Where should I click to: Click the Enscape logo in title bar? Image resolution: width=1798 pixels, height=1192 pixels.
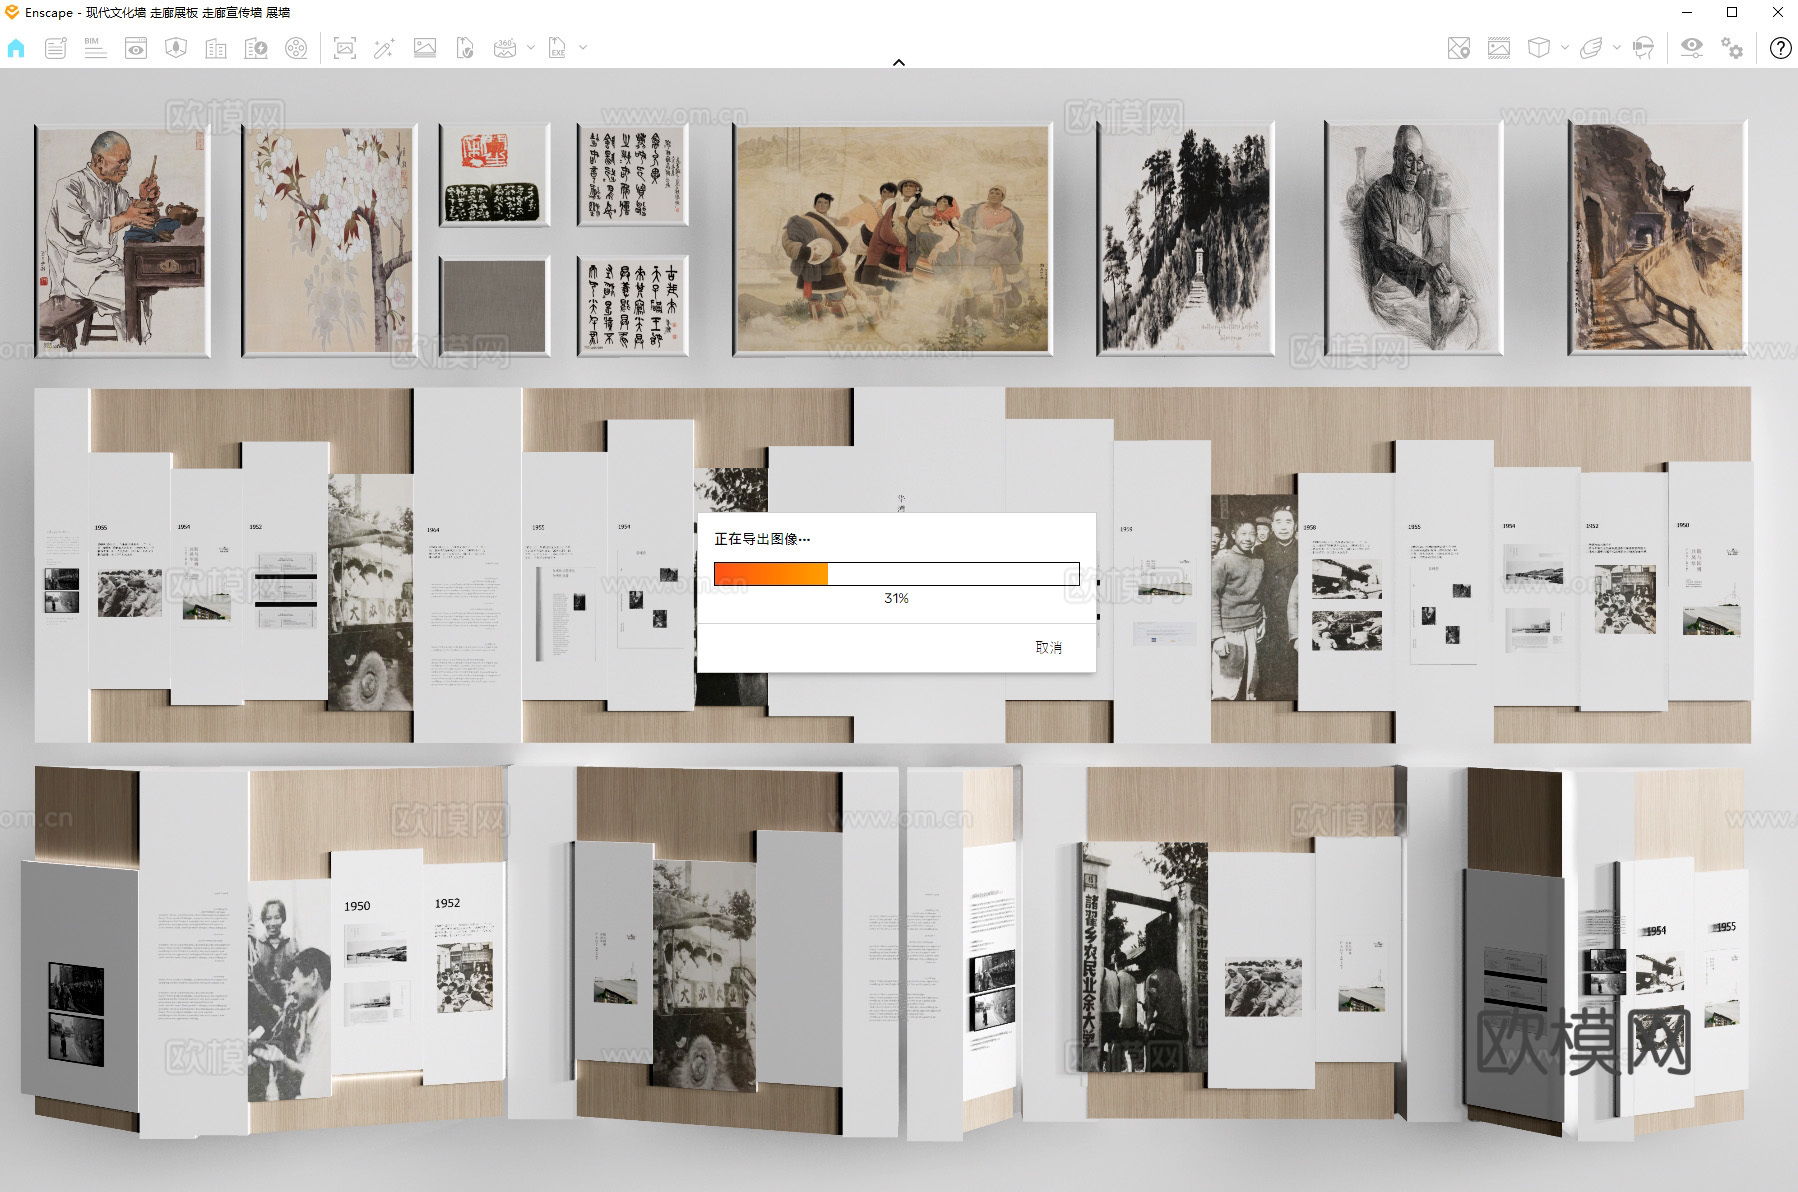point(12,12)
